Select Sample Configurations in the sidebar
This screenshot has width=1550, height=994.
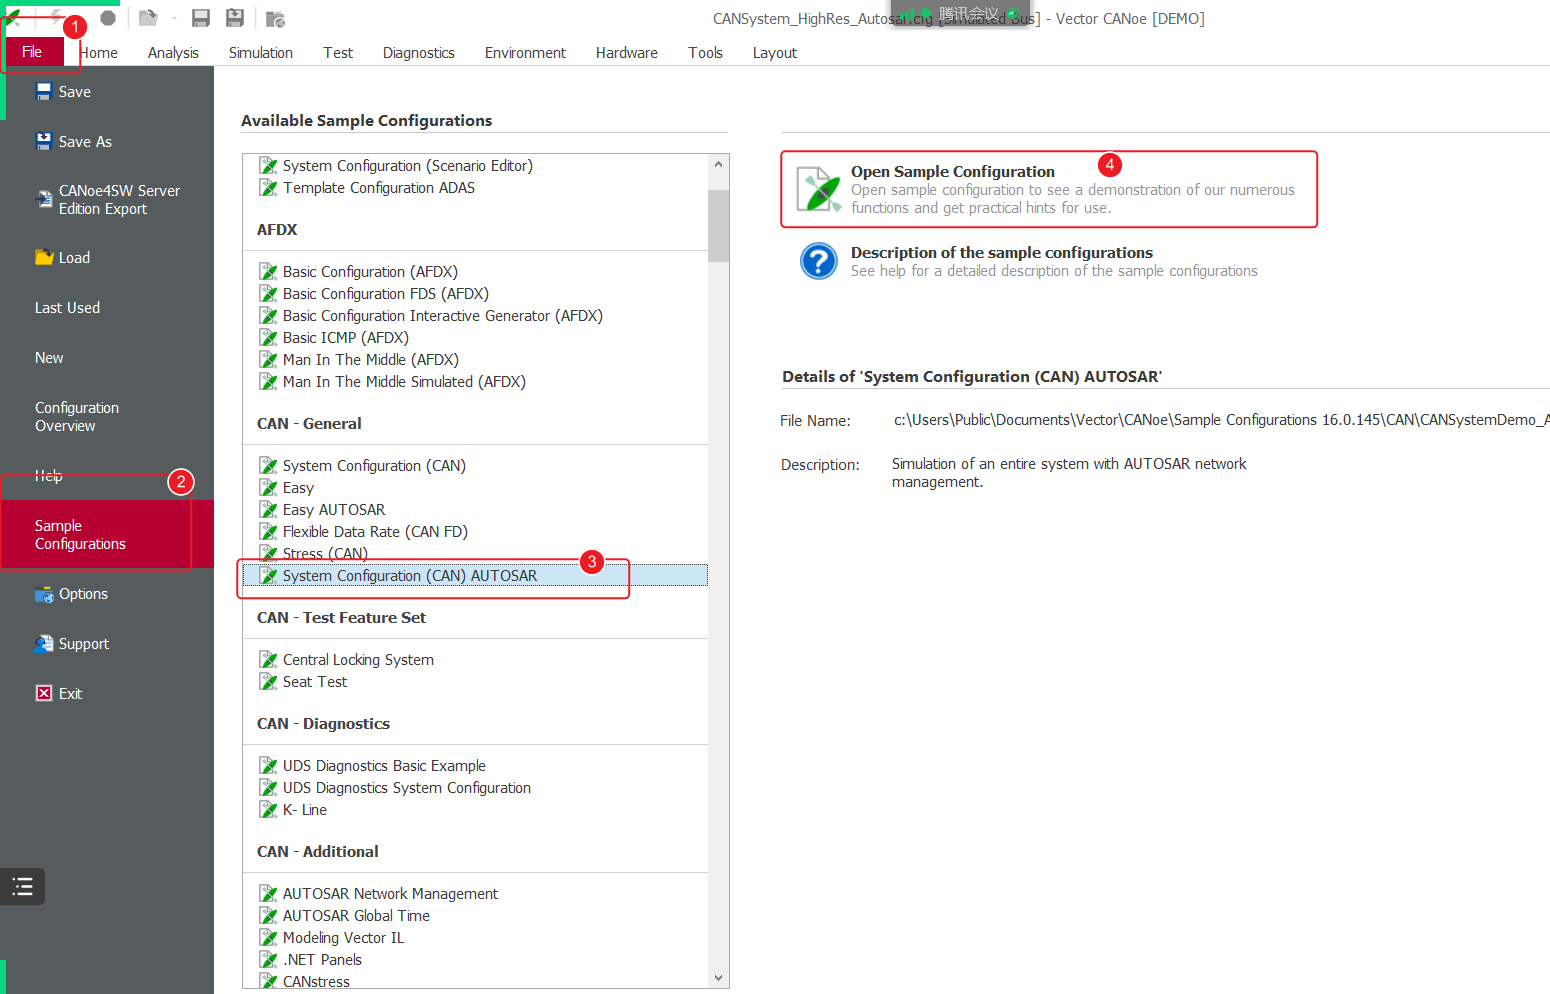pyautogui.click(x=107, y=535)
